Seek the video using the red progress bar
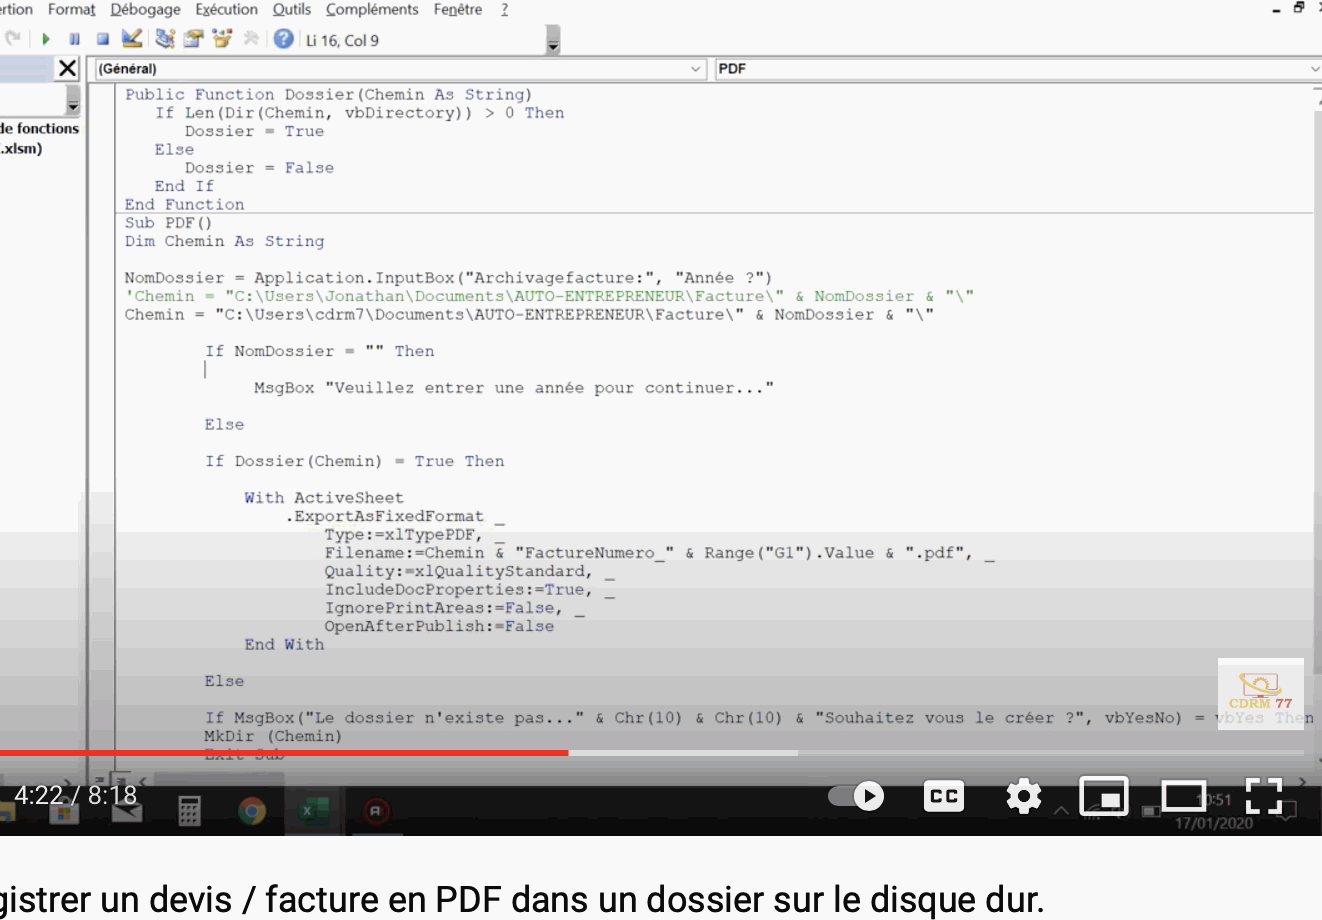1322x920 pixels. pyautogui.click(x=284, y=752)
